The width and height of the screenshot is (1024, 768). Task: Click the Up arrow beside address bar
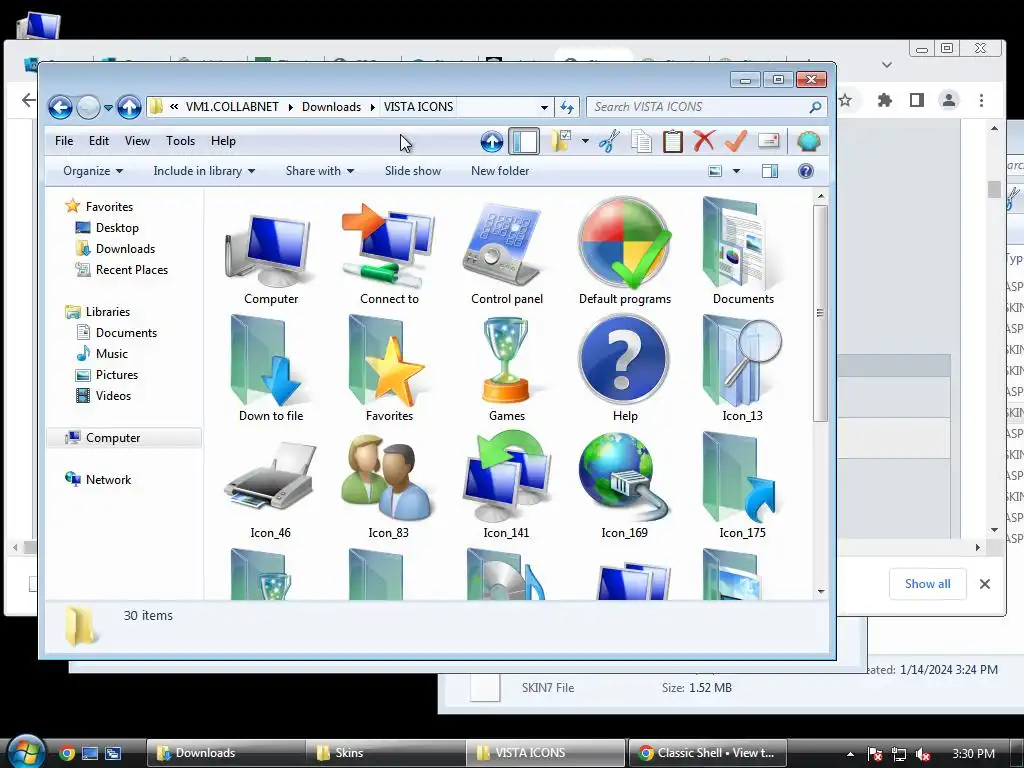coord(129,107)
